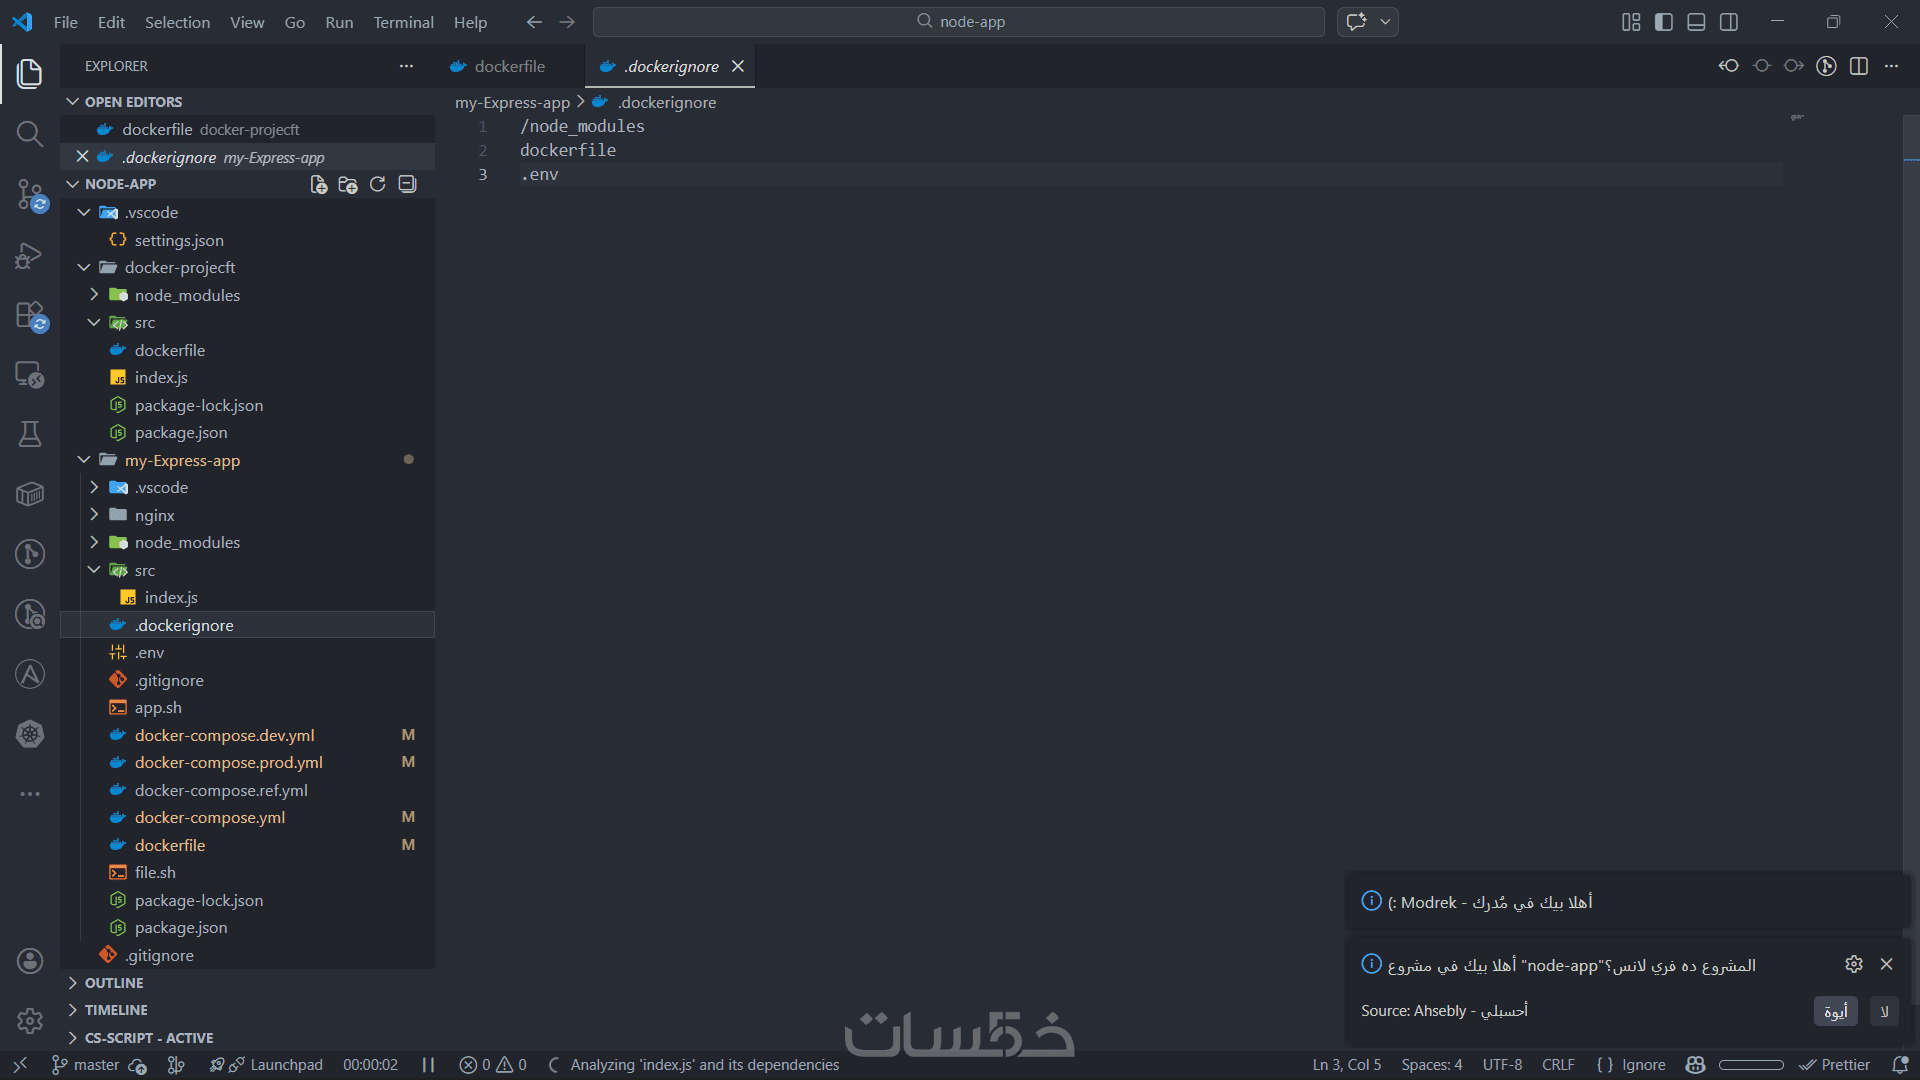1920x1080 pixels.
Task: Switch to the dockerfile editor tab
Action: tap(509, 66)
